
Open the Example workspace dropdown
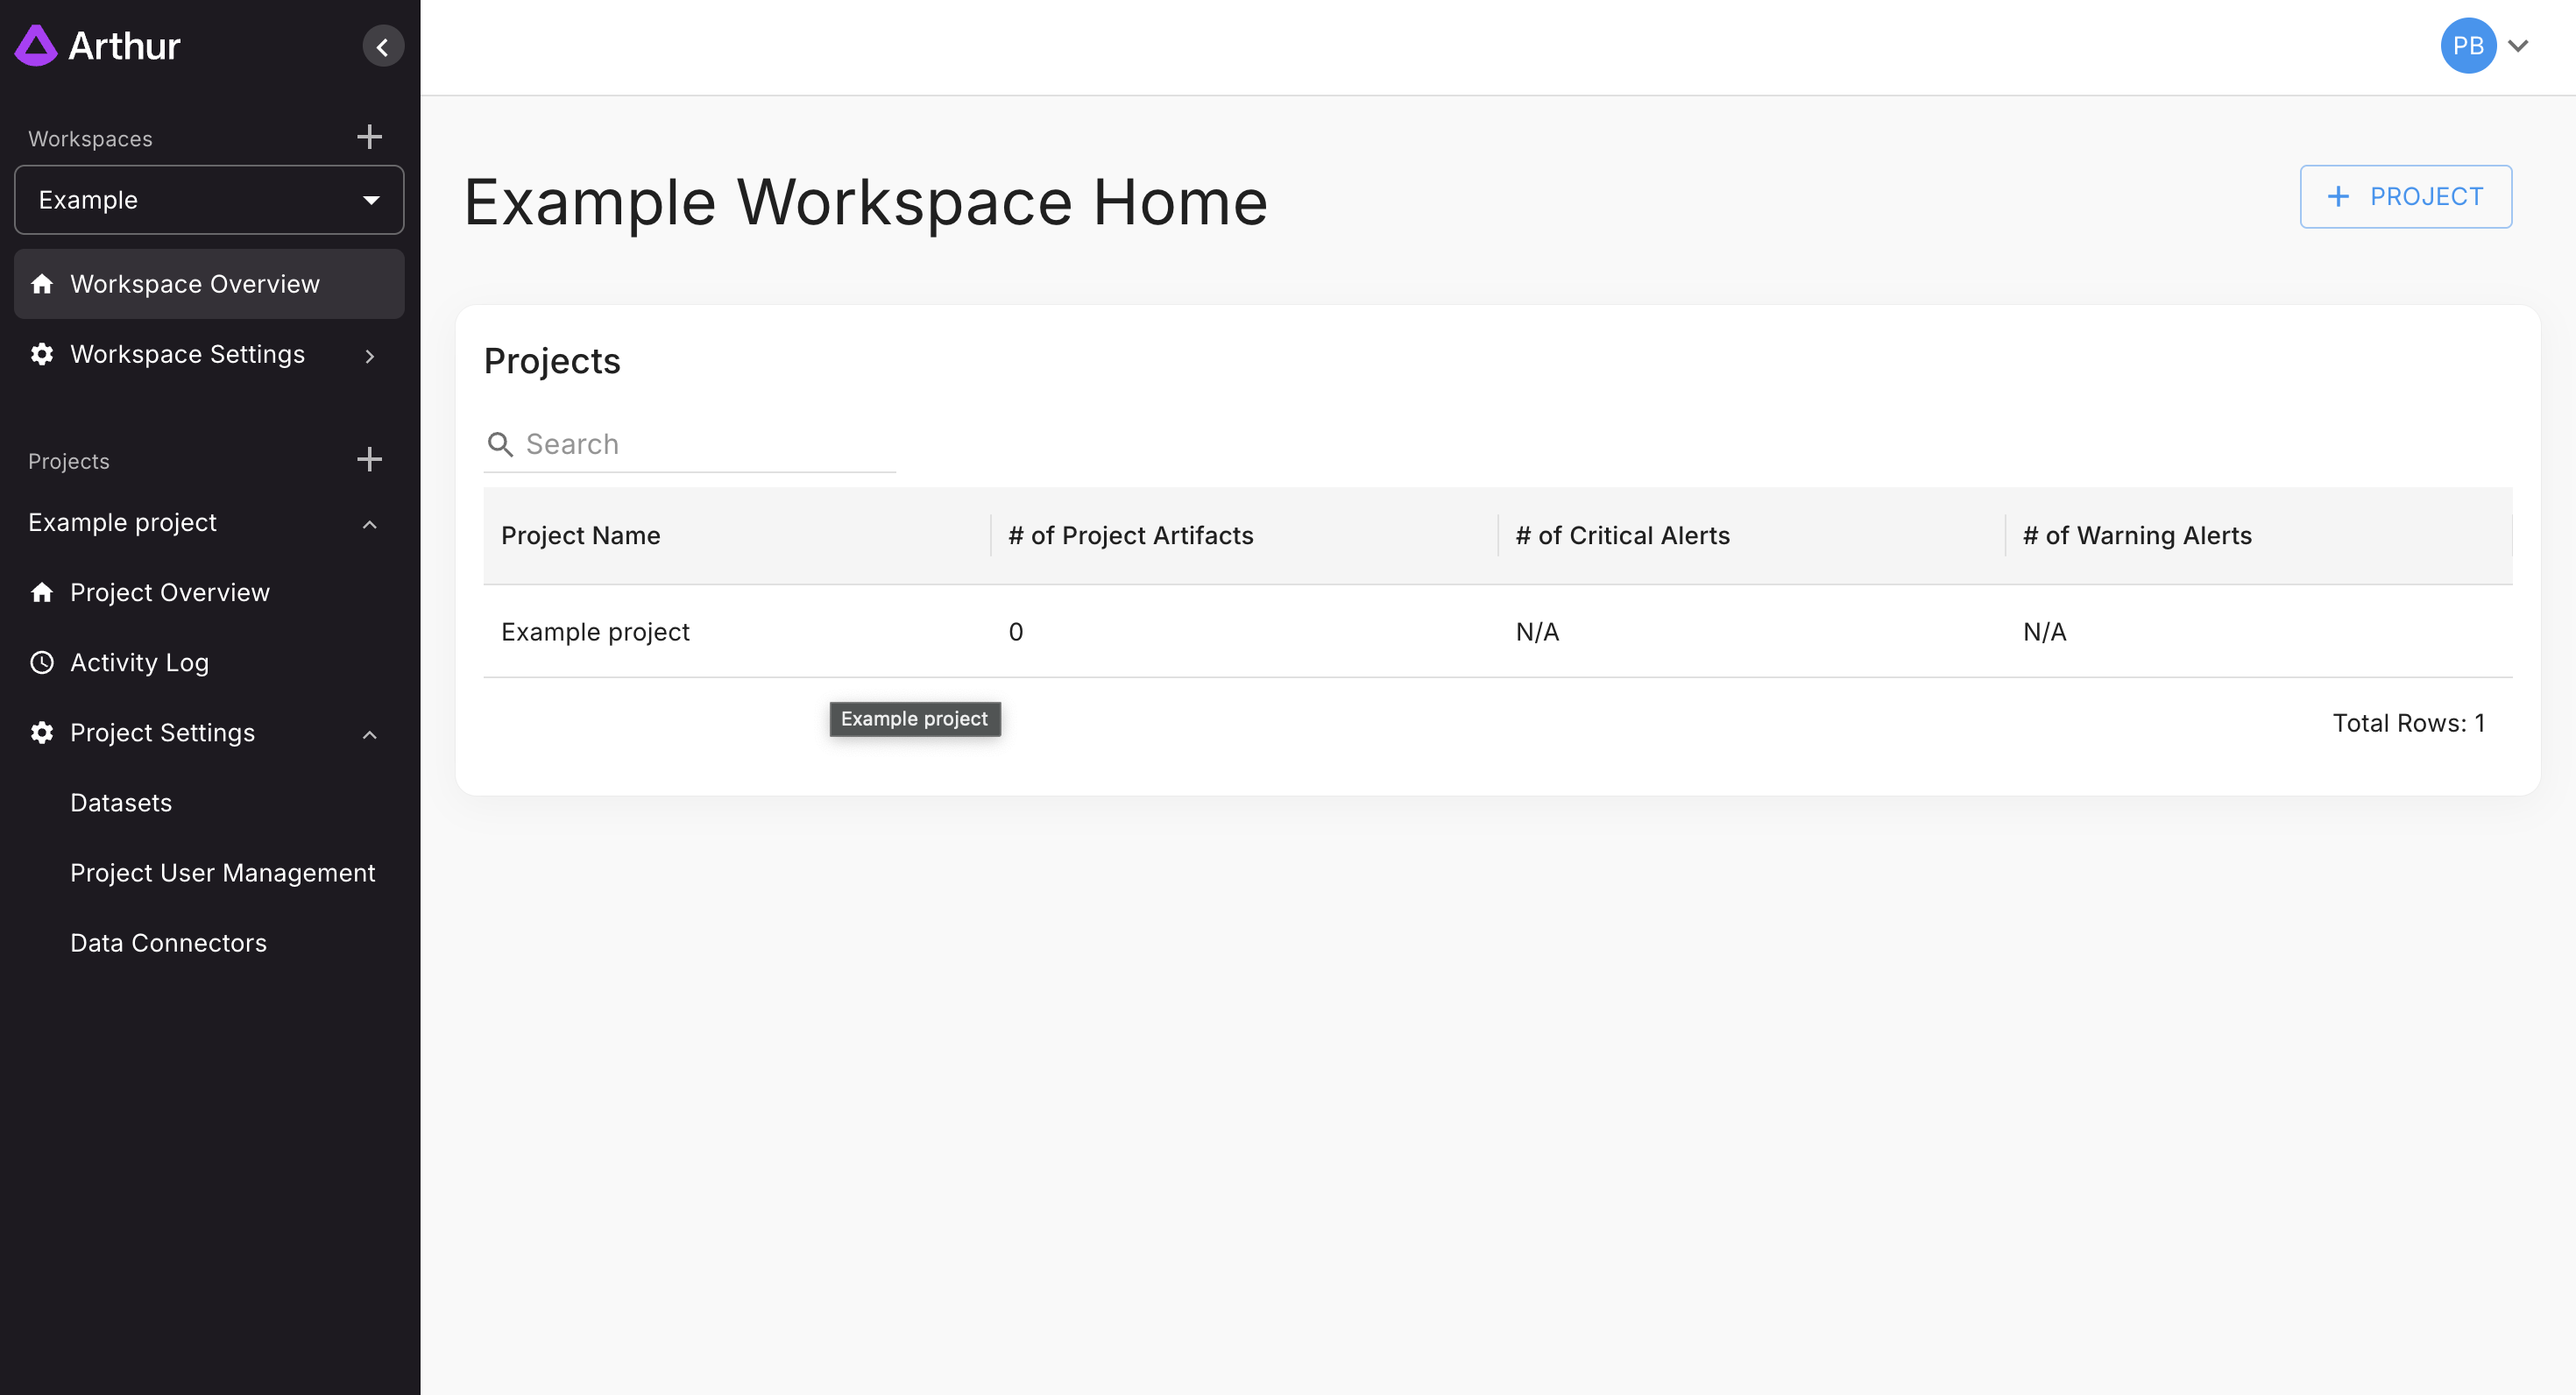pyautogui.click(x=209, y=200)
